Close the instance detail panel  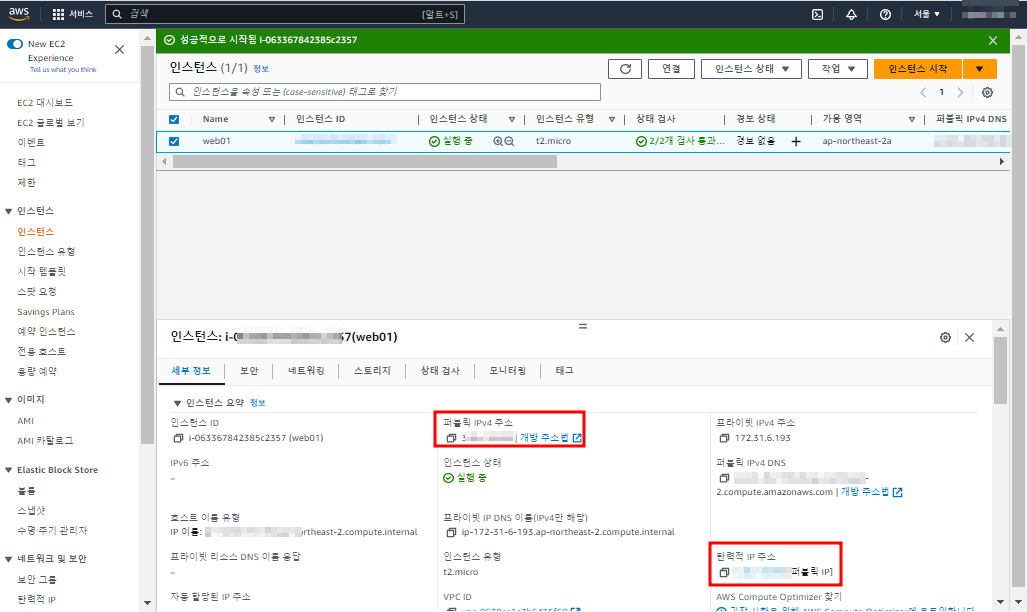(969, 337)
